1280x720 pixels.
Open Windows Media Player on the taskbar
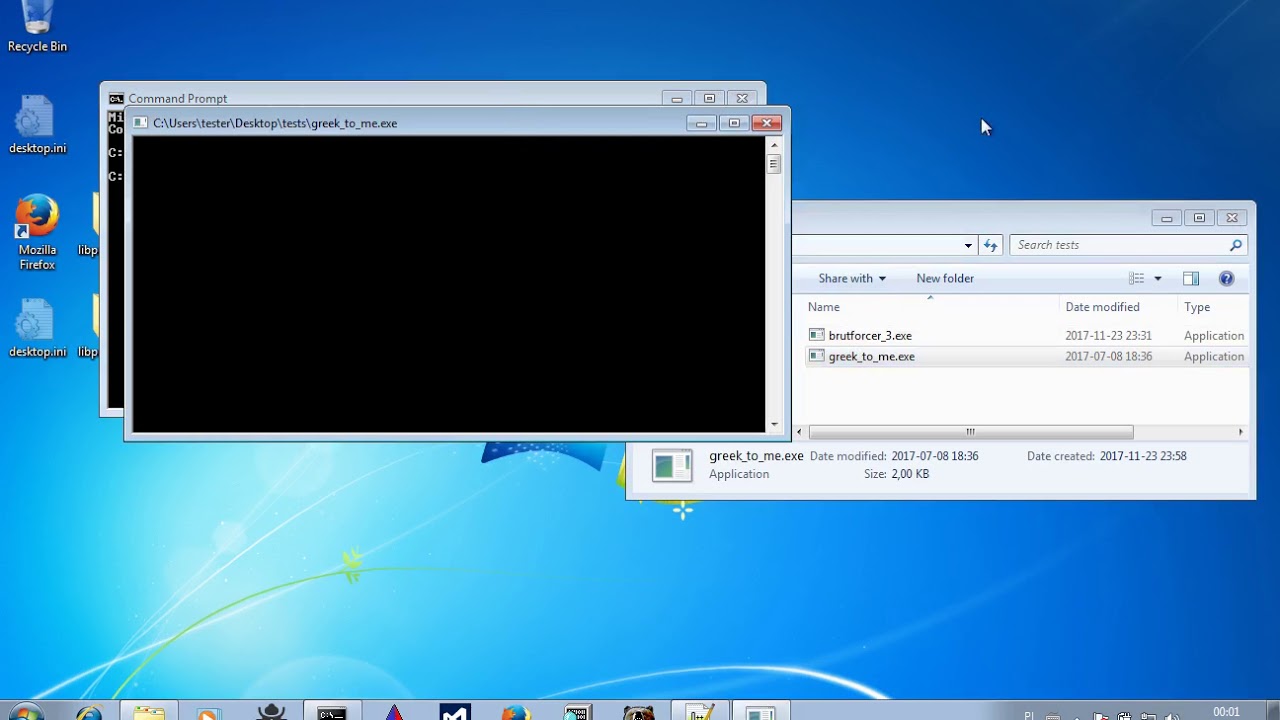[208, 712]
